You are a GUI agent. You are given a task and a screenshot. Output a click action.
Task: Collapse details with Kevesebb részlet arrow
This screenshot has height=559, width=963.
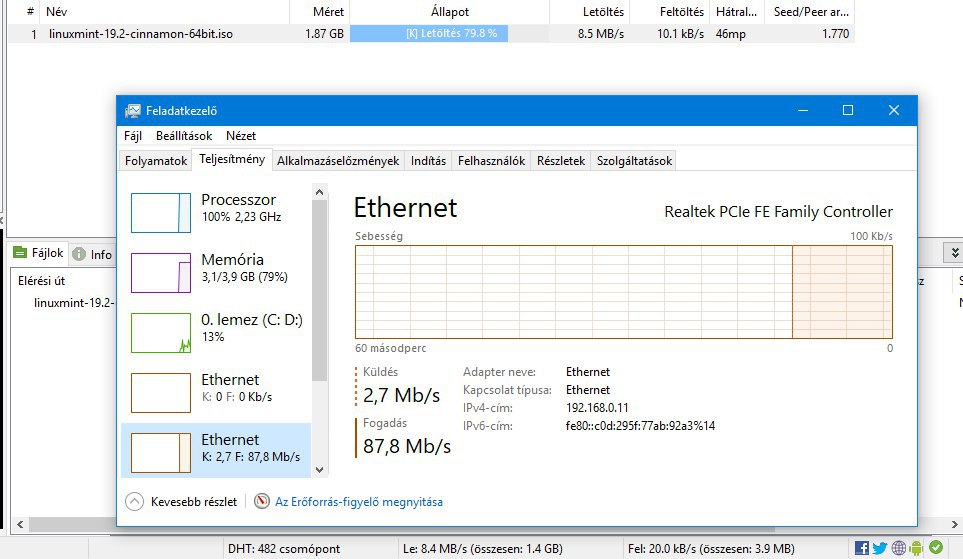click(x=135, y=501)
